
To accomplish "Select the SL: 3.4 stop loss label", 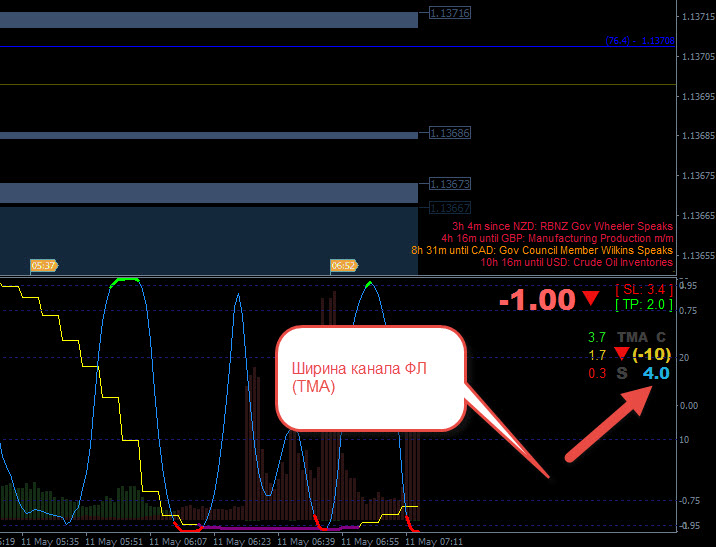I will click(644, 289).
